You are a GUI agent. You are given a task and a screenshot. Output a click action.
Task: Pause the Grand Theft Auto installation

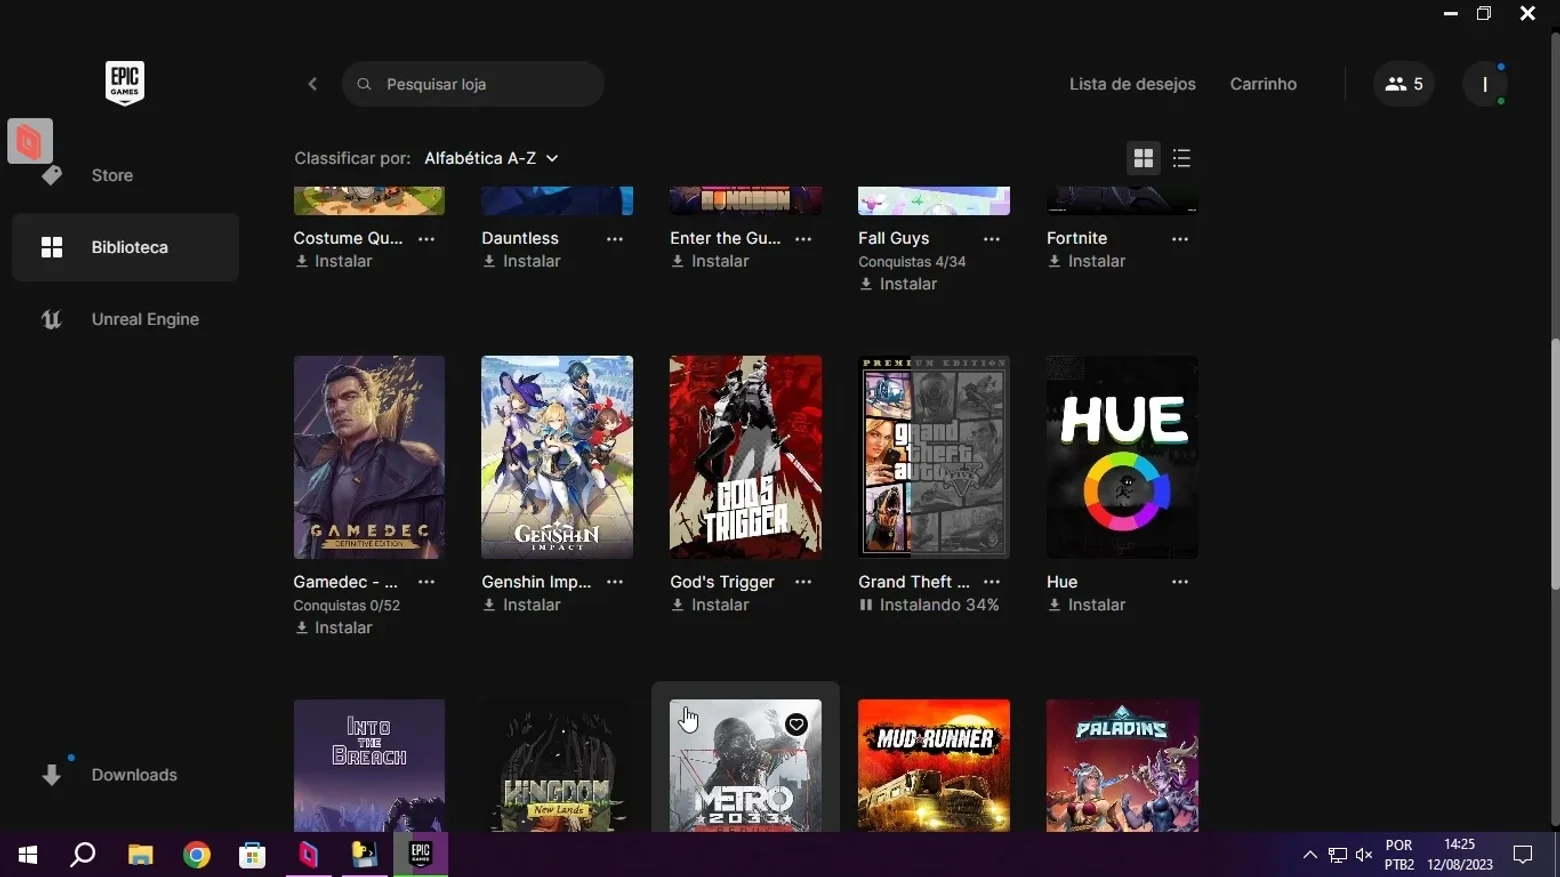[x=866, y=605]
